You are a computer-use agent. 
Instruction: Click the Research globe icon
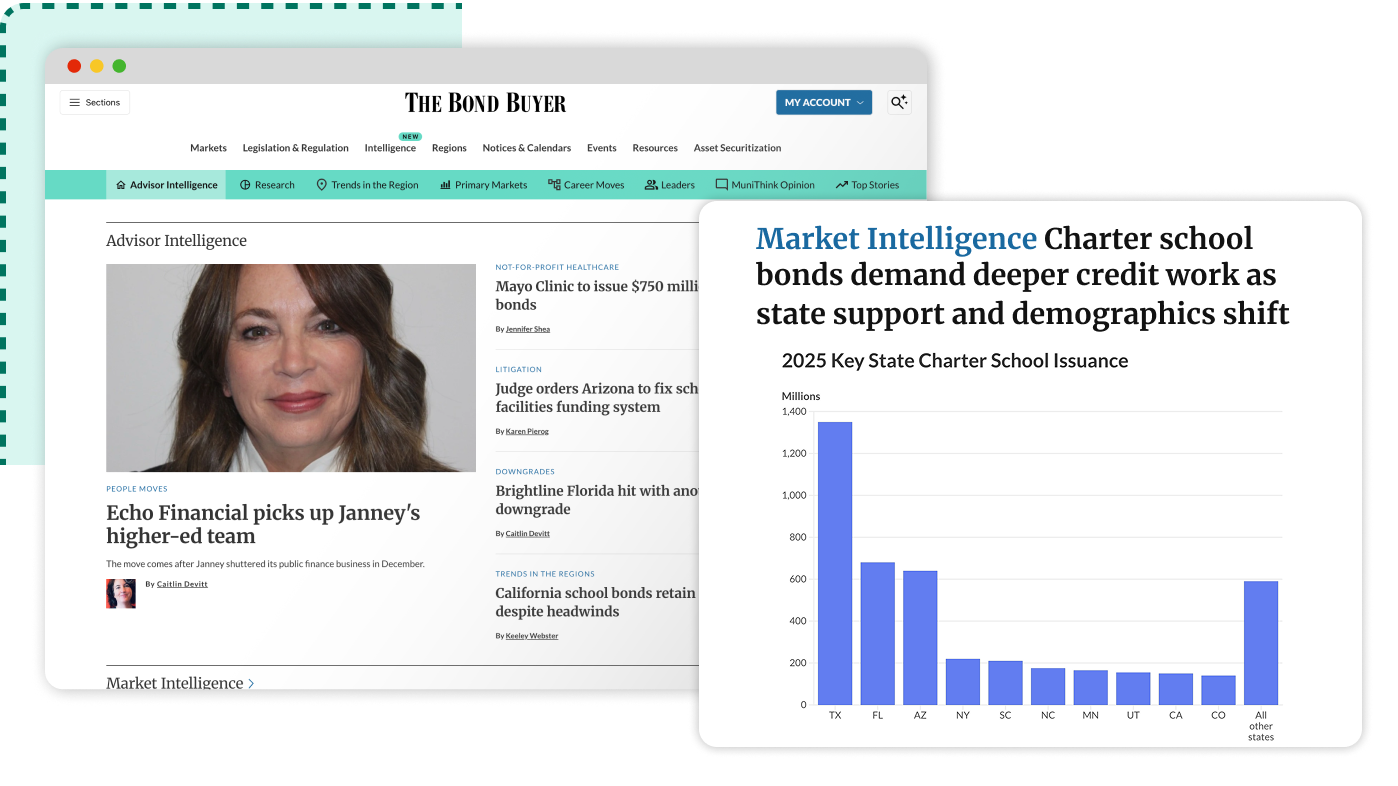245,185
